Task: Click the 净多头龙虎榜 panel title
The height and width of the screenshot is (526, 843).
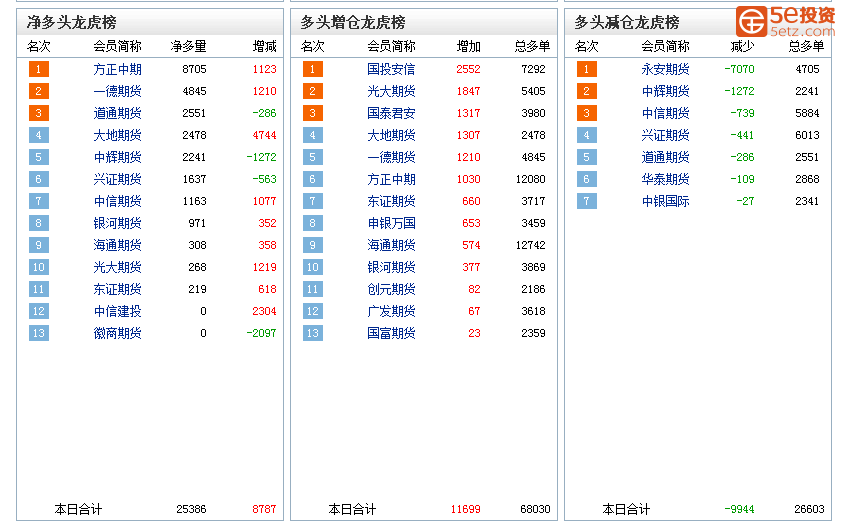Action: point(72,23)
